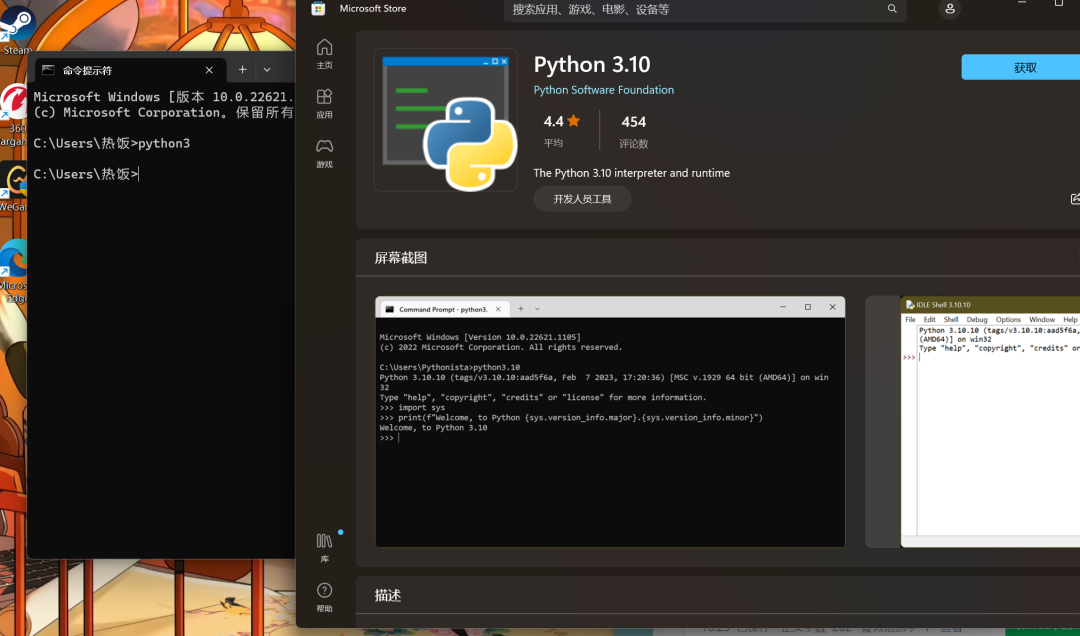Click the share icon near 开发人员工具

(1074, 199)
